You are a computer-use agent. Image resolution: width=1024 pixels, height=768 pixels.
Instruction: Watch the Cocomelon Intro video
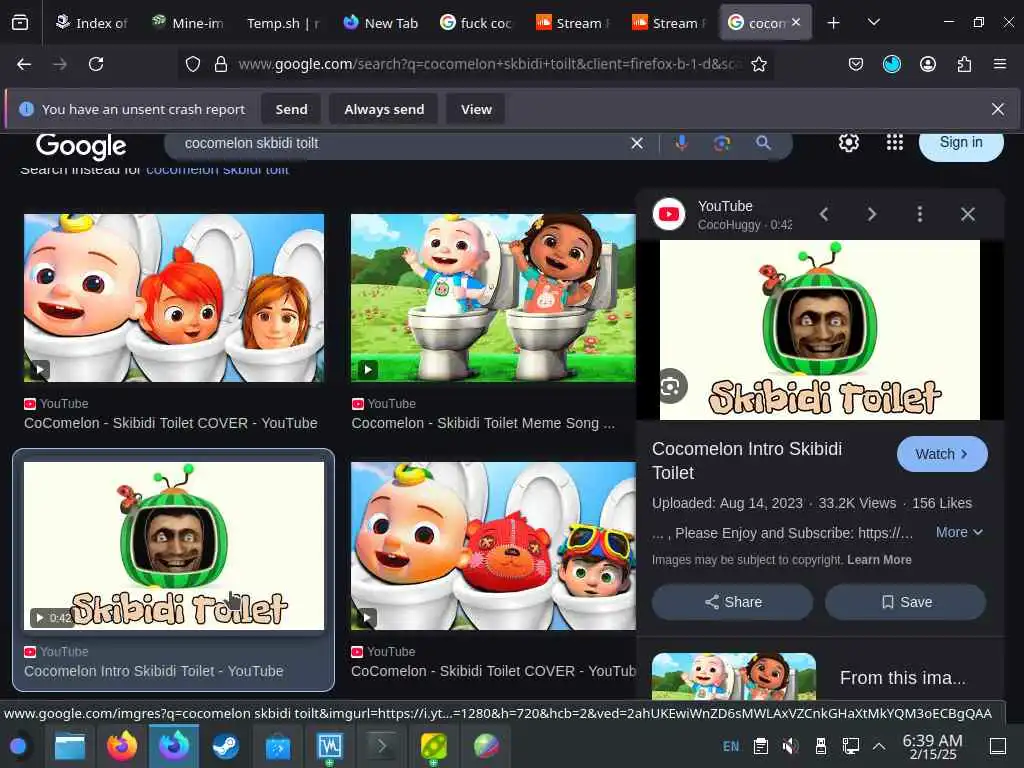point(942,454)
